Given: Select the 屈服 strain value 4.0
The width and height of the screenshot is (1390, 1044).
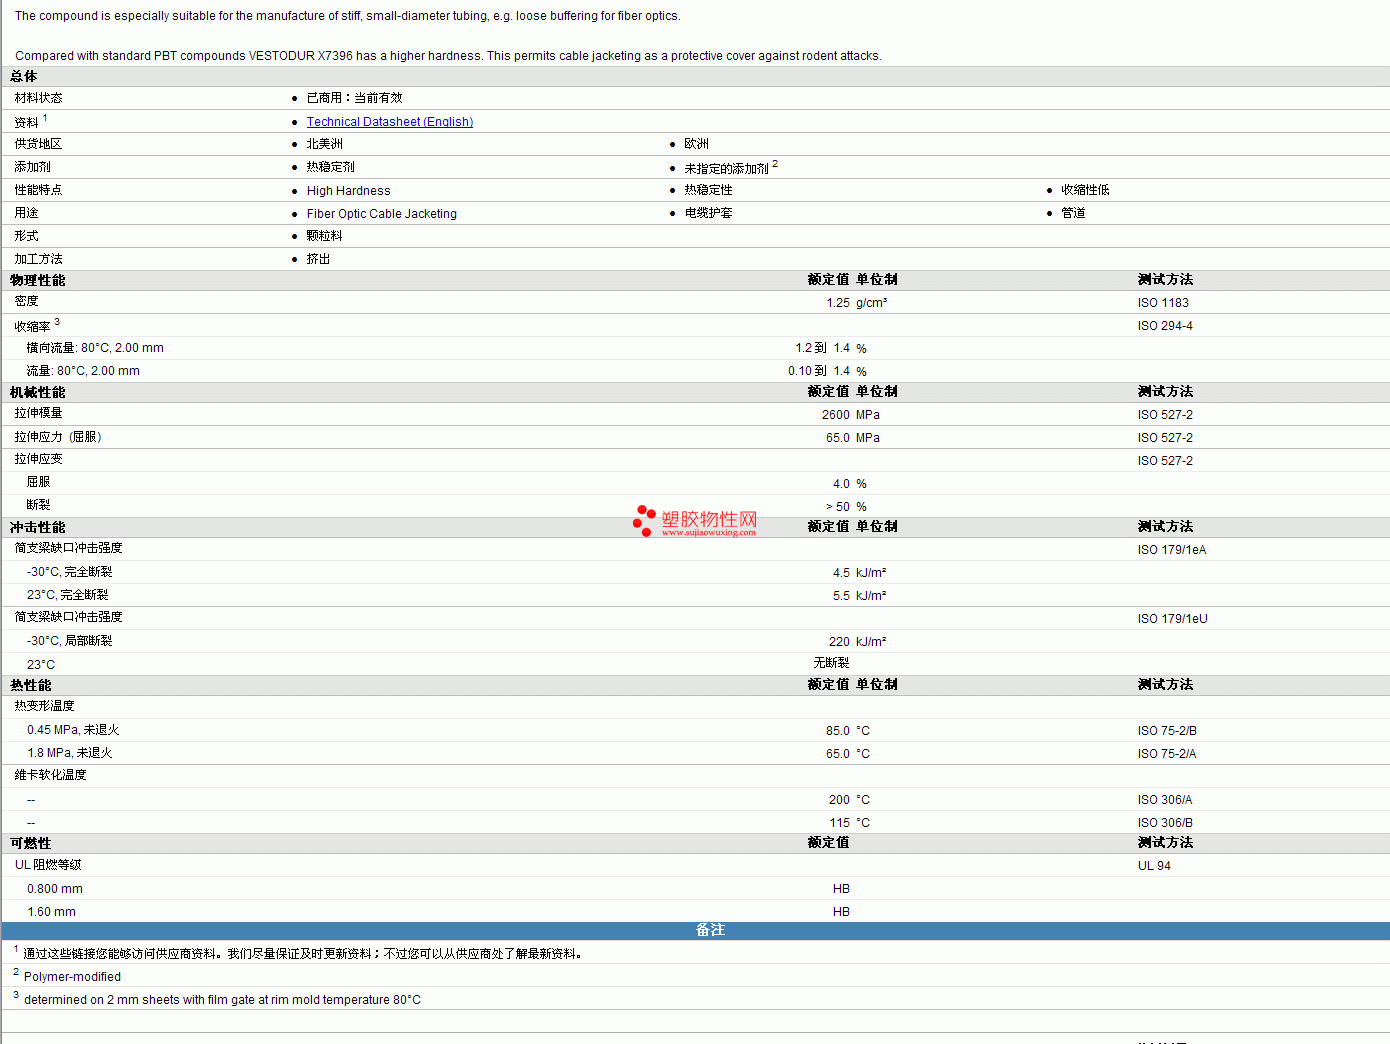Looking at the screenshot, I should 842,484.
